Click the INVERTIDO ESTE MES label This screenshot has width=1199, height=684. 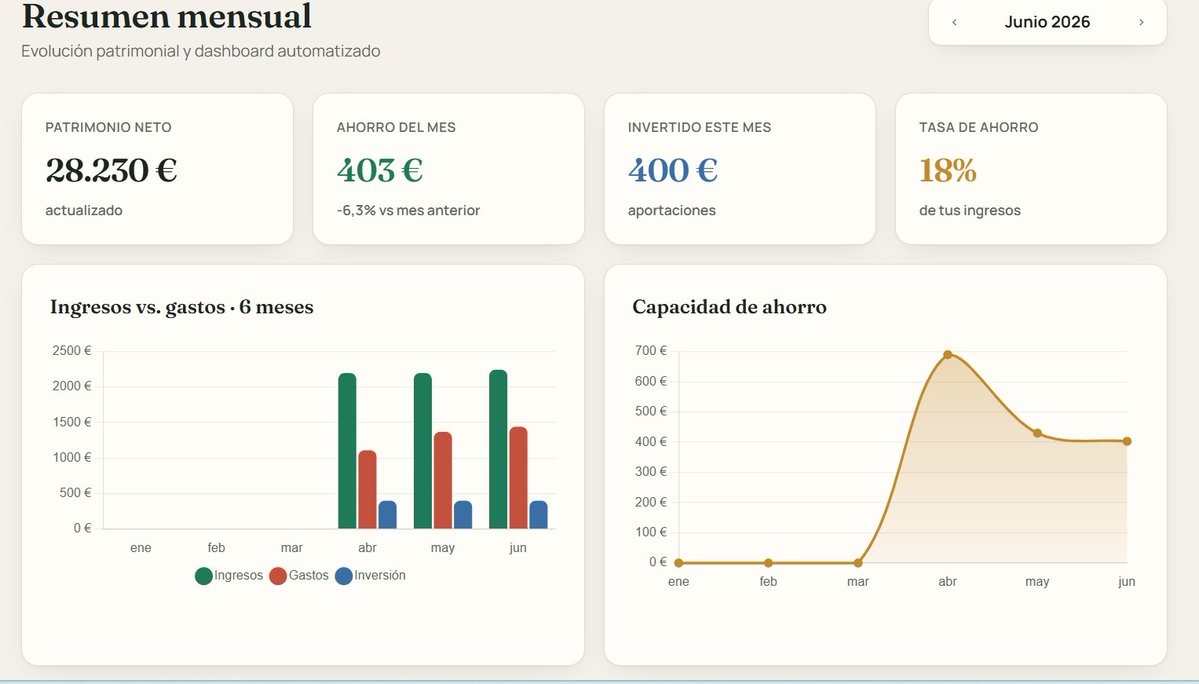point(700,128)
